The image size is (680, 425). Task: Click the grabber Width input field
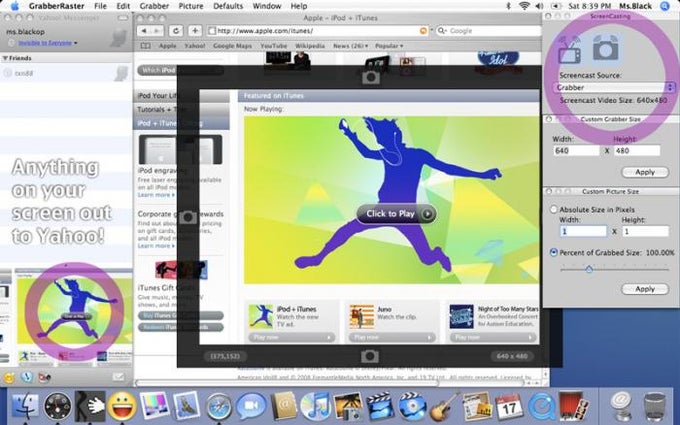point(576,151)
